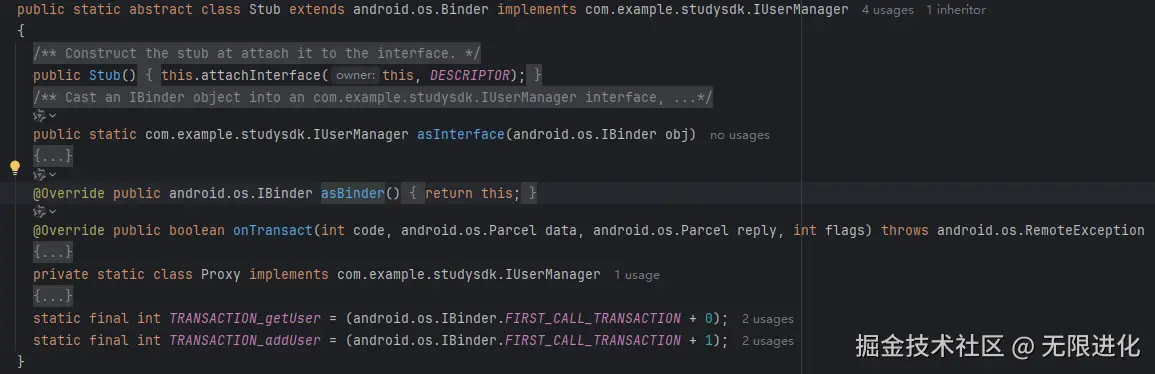The height and width of the screenshot is (374, 1155).
Task: Open '2 usages' hint for TRANSACTION_addUser
Action: click(768, 342)
